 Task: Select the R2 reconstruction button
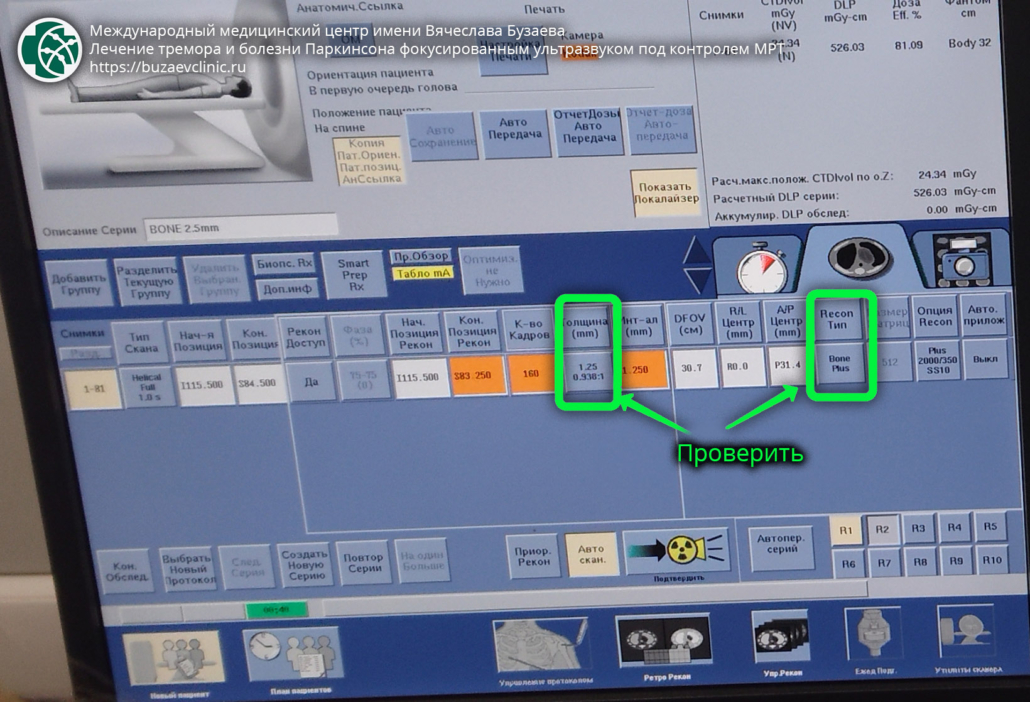click(x=882, y=529)
